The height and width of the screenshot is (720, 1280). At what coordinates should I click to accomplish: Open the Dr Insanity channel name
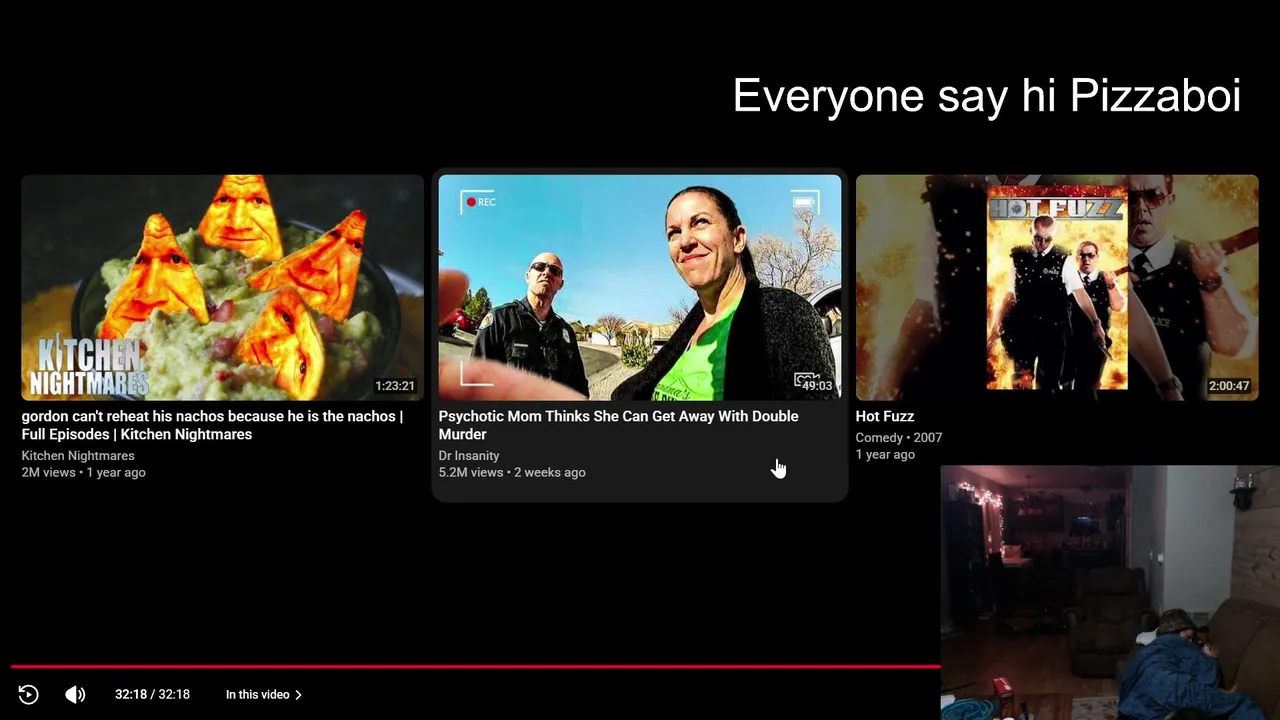coord(469,455)
